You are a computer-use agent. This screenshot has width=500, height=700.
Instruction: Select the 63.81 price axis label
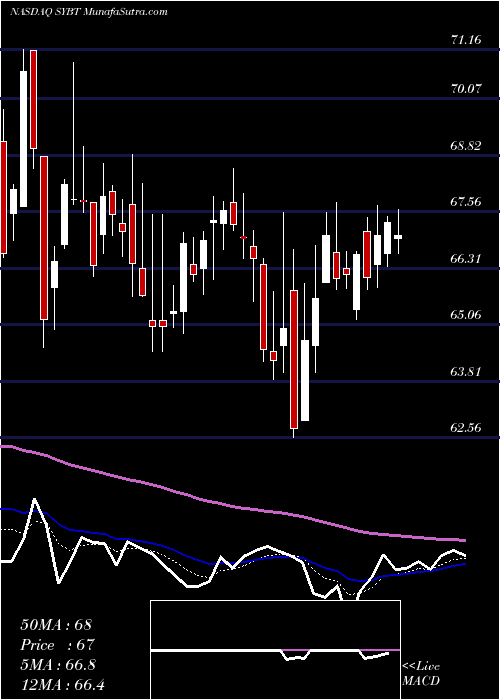point(466,371)
